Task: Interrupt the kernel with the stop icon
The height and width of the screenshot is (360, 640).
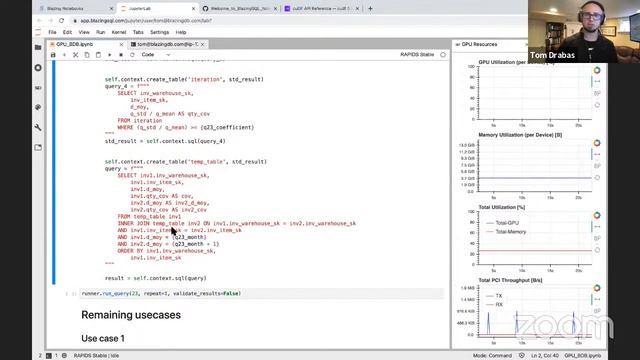Action: pyautogui.click(x=121, y=55)
